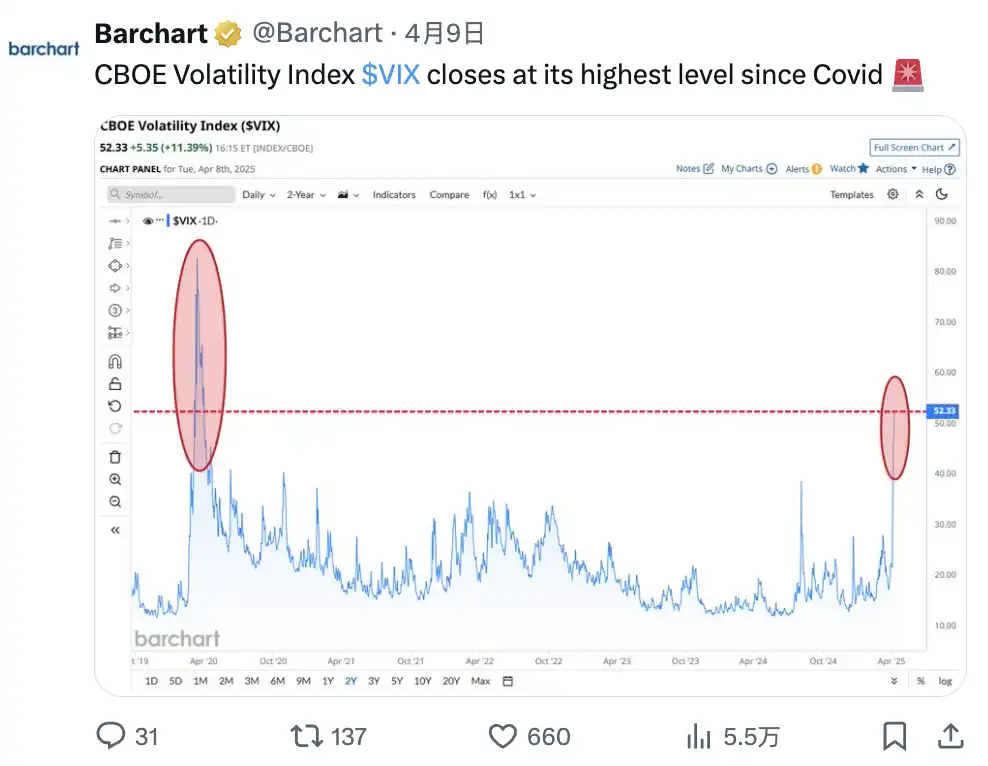
Task: Open the Indicators menu
Action: [394, 195]
